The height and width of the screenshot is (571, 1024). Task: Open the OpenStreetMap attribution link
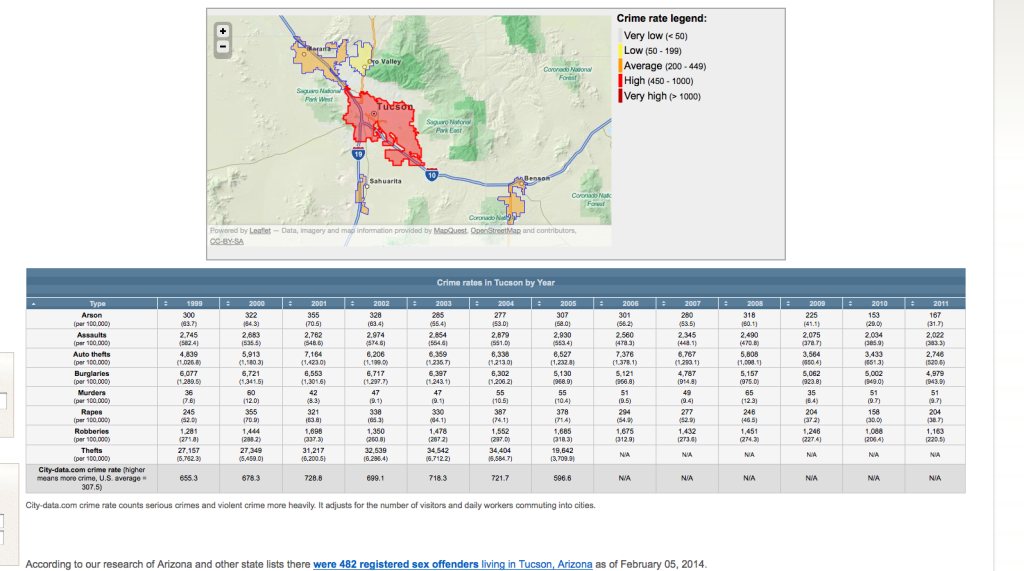click(x=496, y=231)
